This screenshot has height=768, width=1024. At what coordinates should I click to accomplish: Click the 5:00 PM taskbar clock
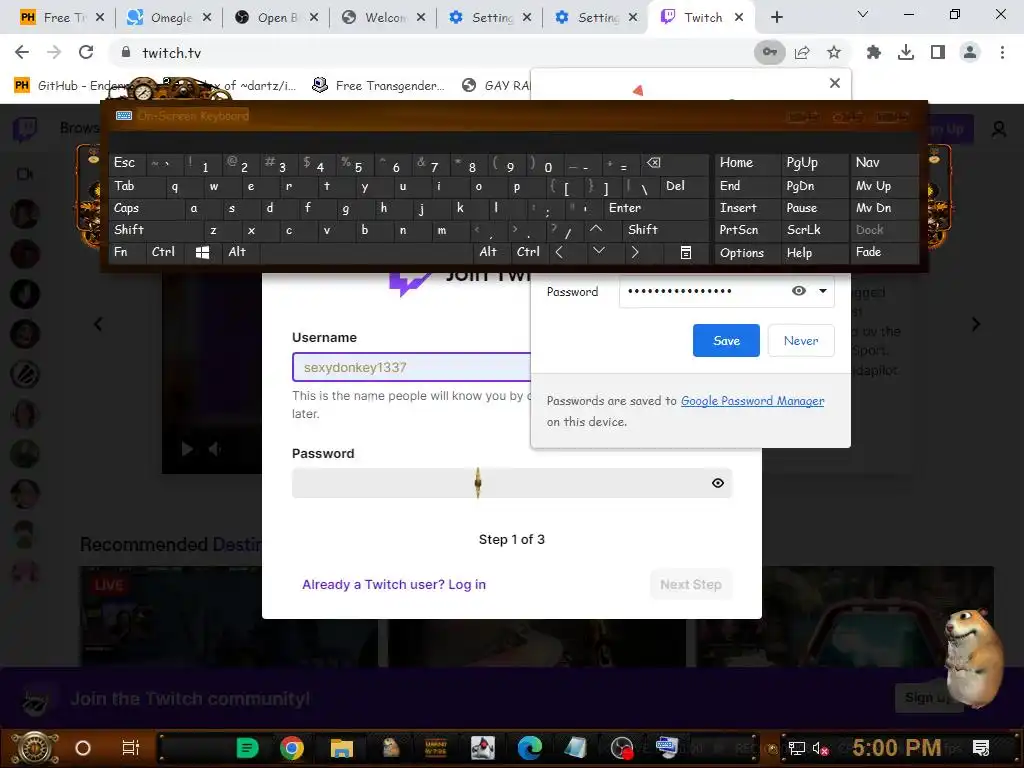(x=896, y=748)
